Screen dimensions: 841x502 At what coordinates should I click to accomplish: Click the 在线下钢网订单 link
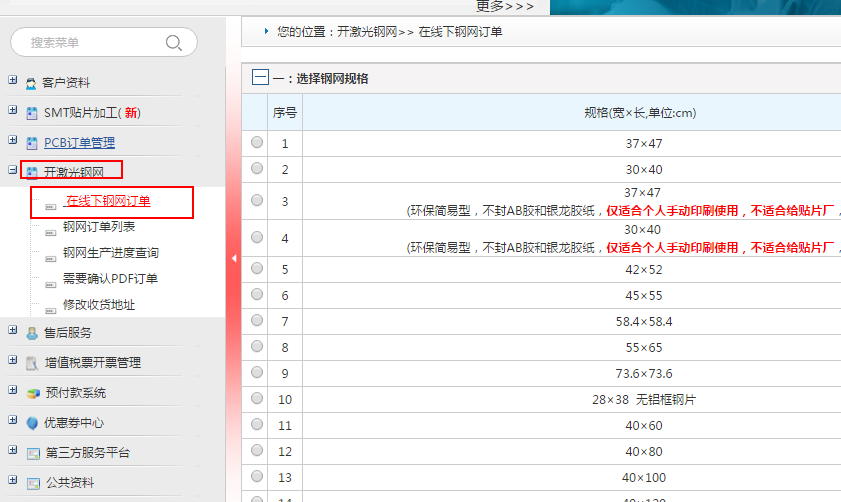[x=108, y=201]
